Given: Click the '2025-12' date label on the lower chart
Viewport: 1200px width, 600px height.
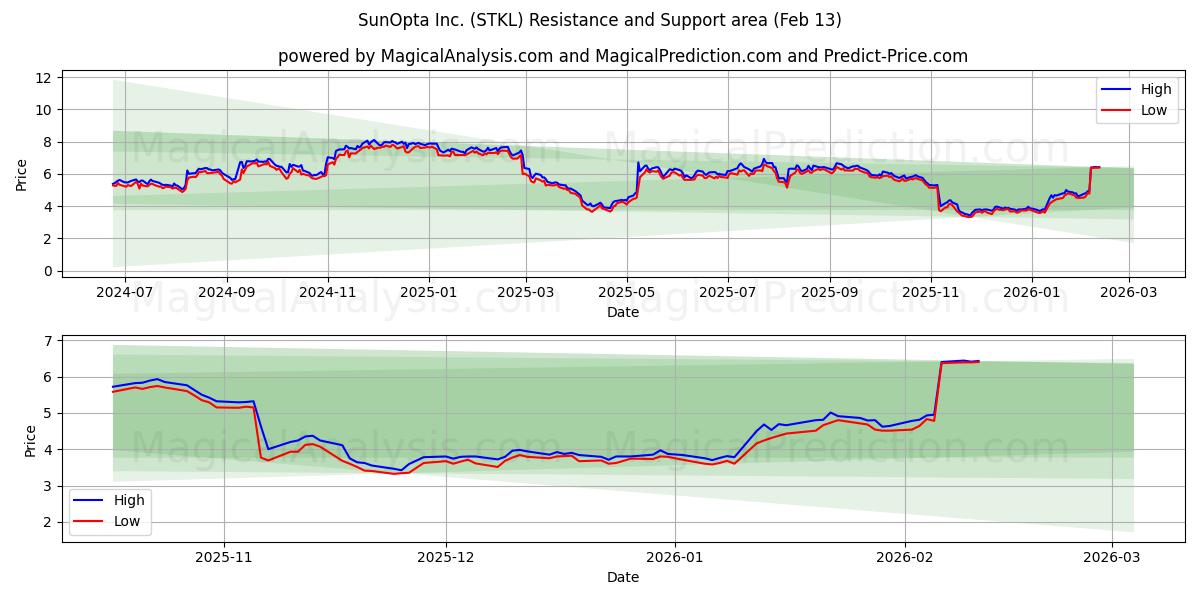Looking at the screenshot, I should click(x=446, y=558).
